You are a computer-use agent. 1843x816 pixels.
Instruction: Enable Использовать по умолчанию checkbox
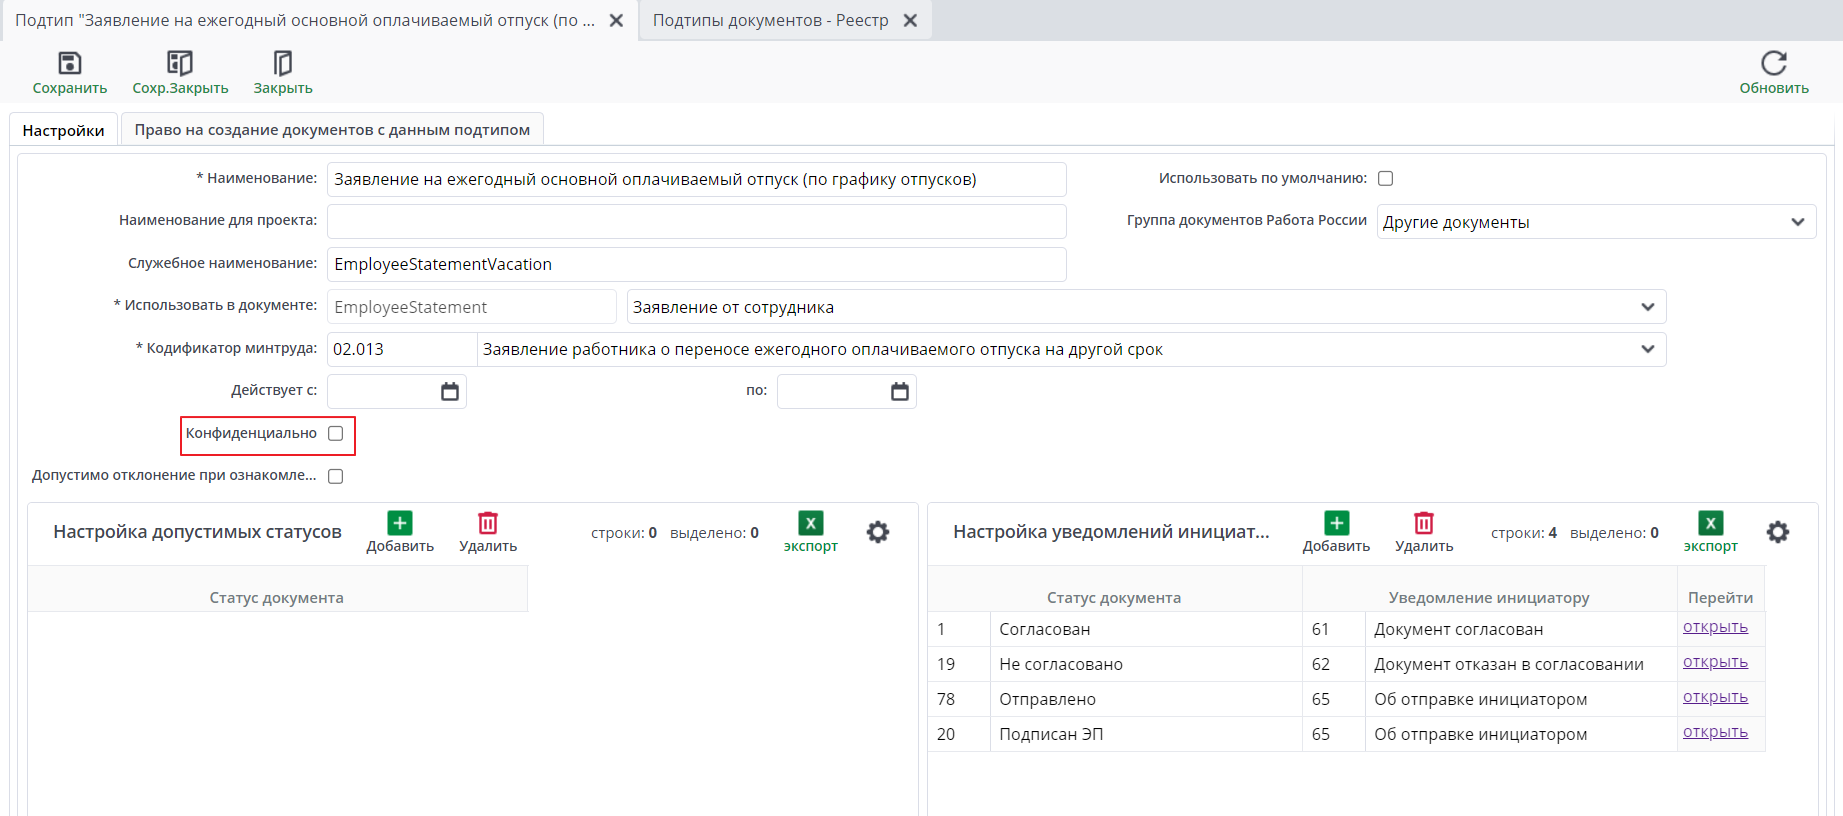[x=1386, y=179]
